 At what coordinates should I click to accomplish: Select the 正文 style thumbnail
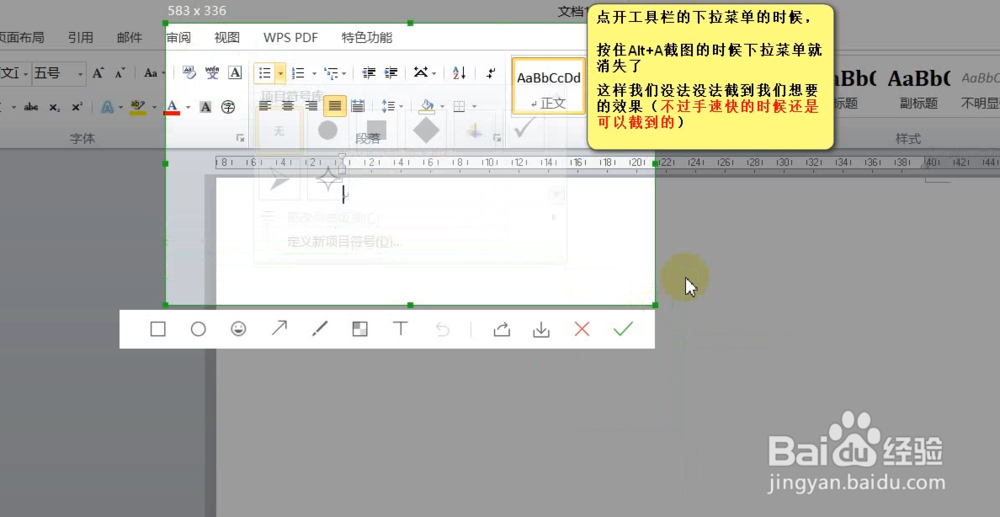pos(549,85)
